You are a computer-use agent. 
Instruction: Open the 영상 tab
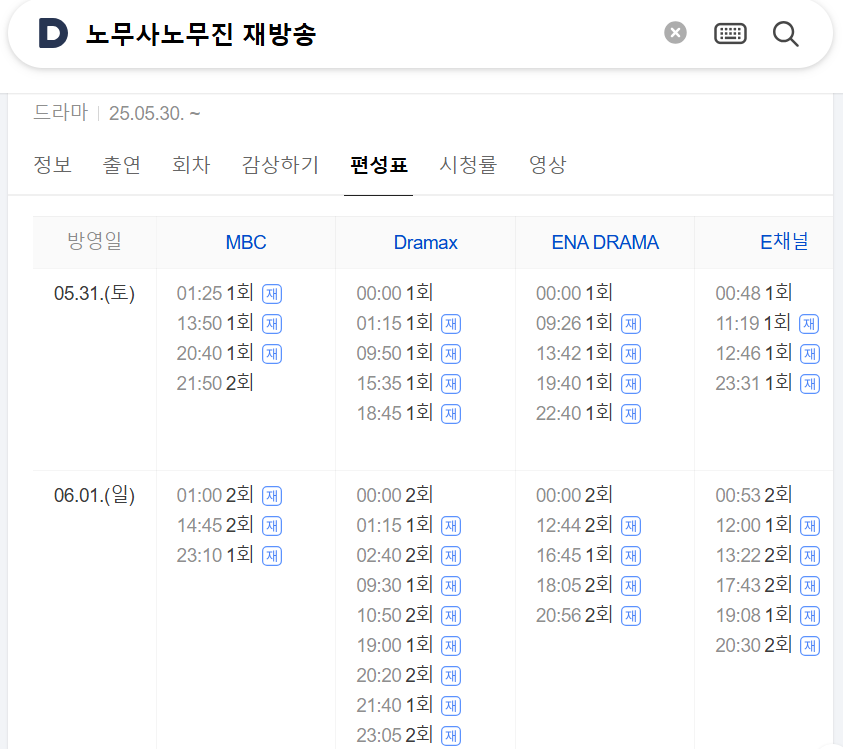coord(547,165)
